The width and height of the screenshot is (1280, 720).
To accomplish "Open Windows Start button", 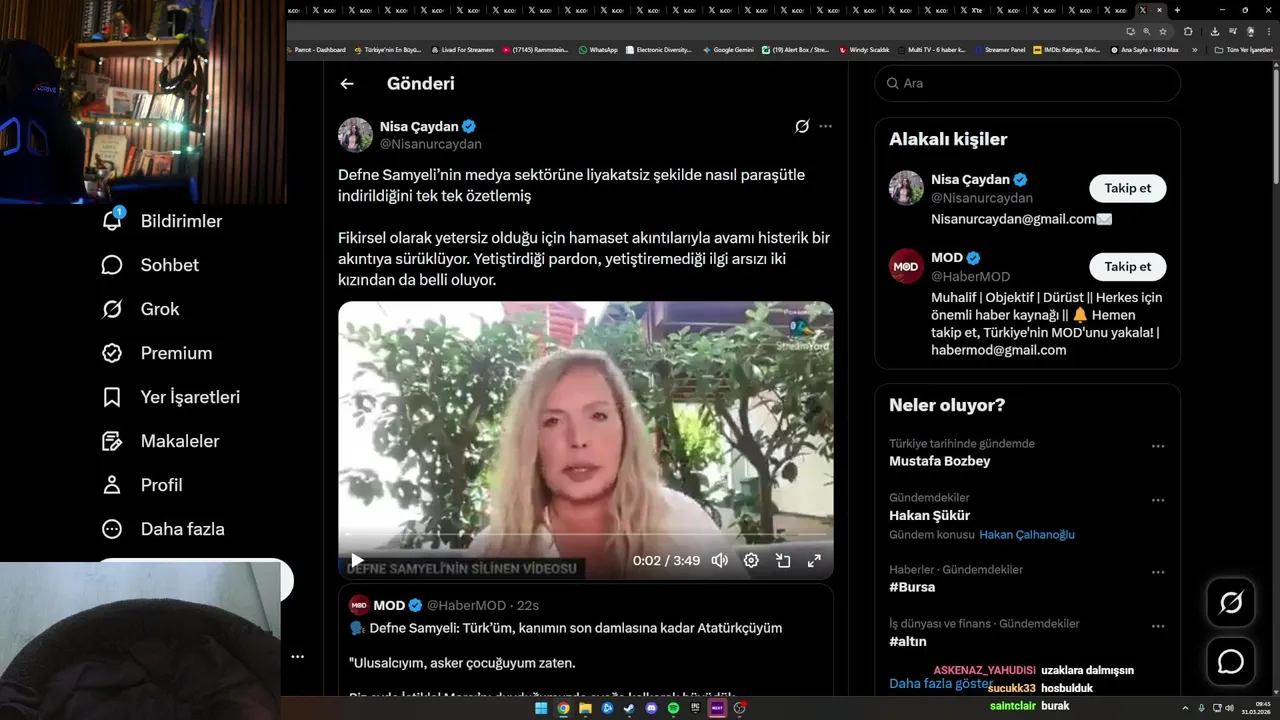I will point(541,708).
